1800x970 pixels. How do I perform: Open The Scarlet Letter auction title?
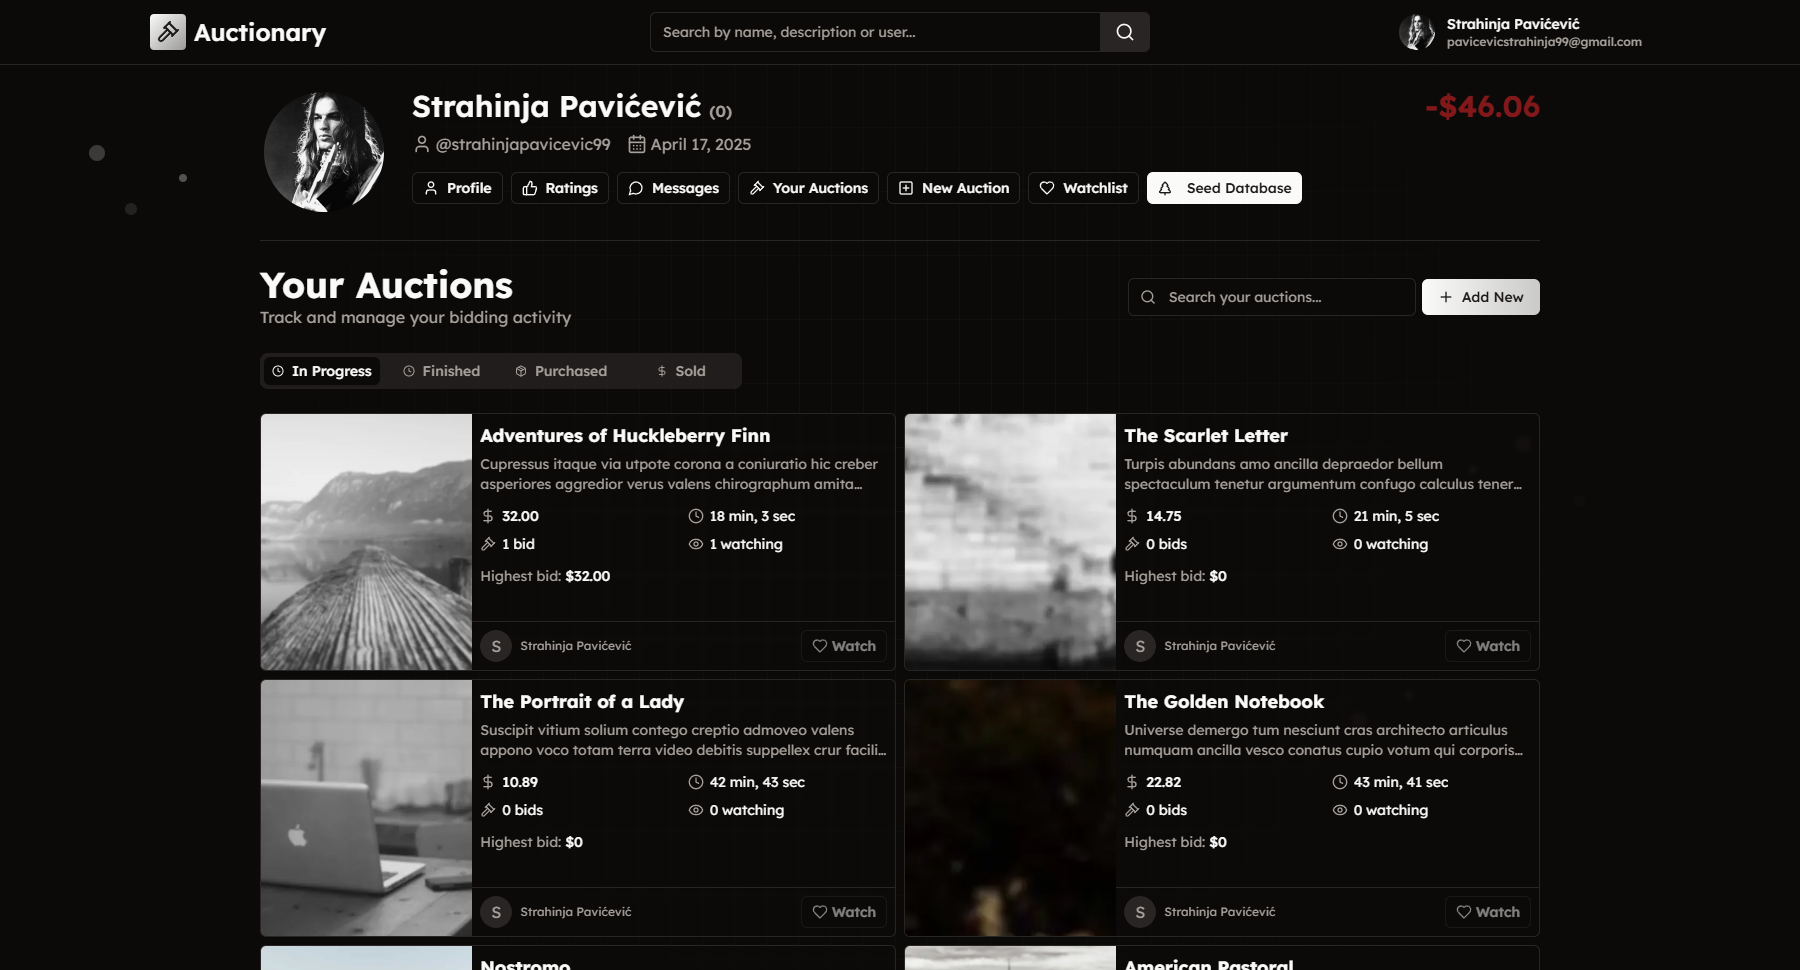(1206, 436)
